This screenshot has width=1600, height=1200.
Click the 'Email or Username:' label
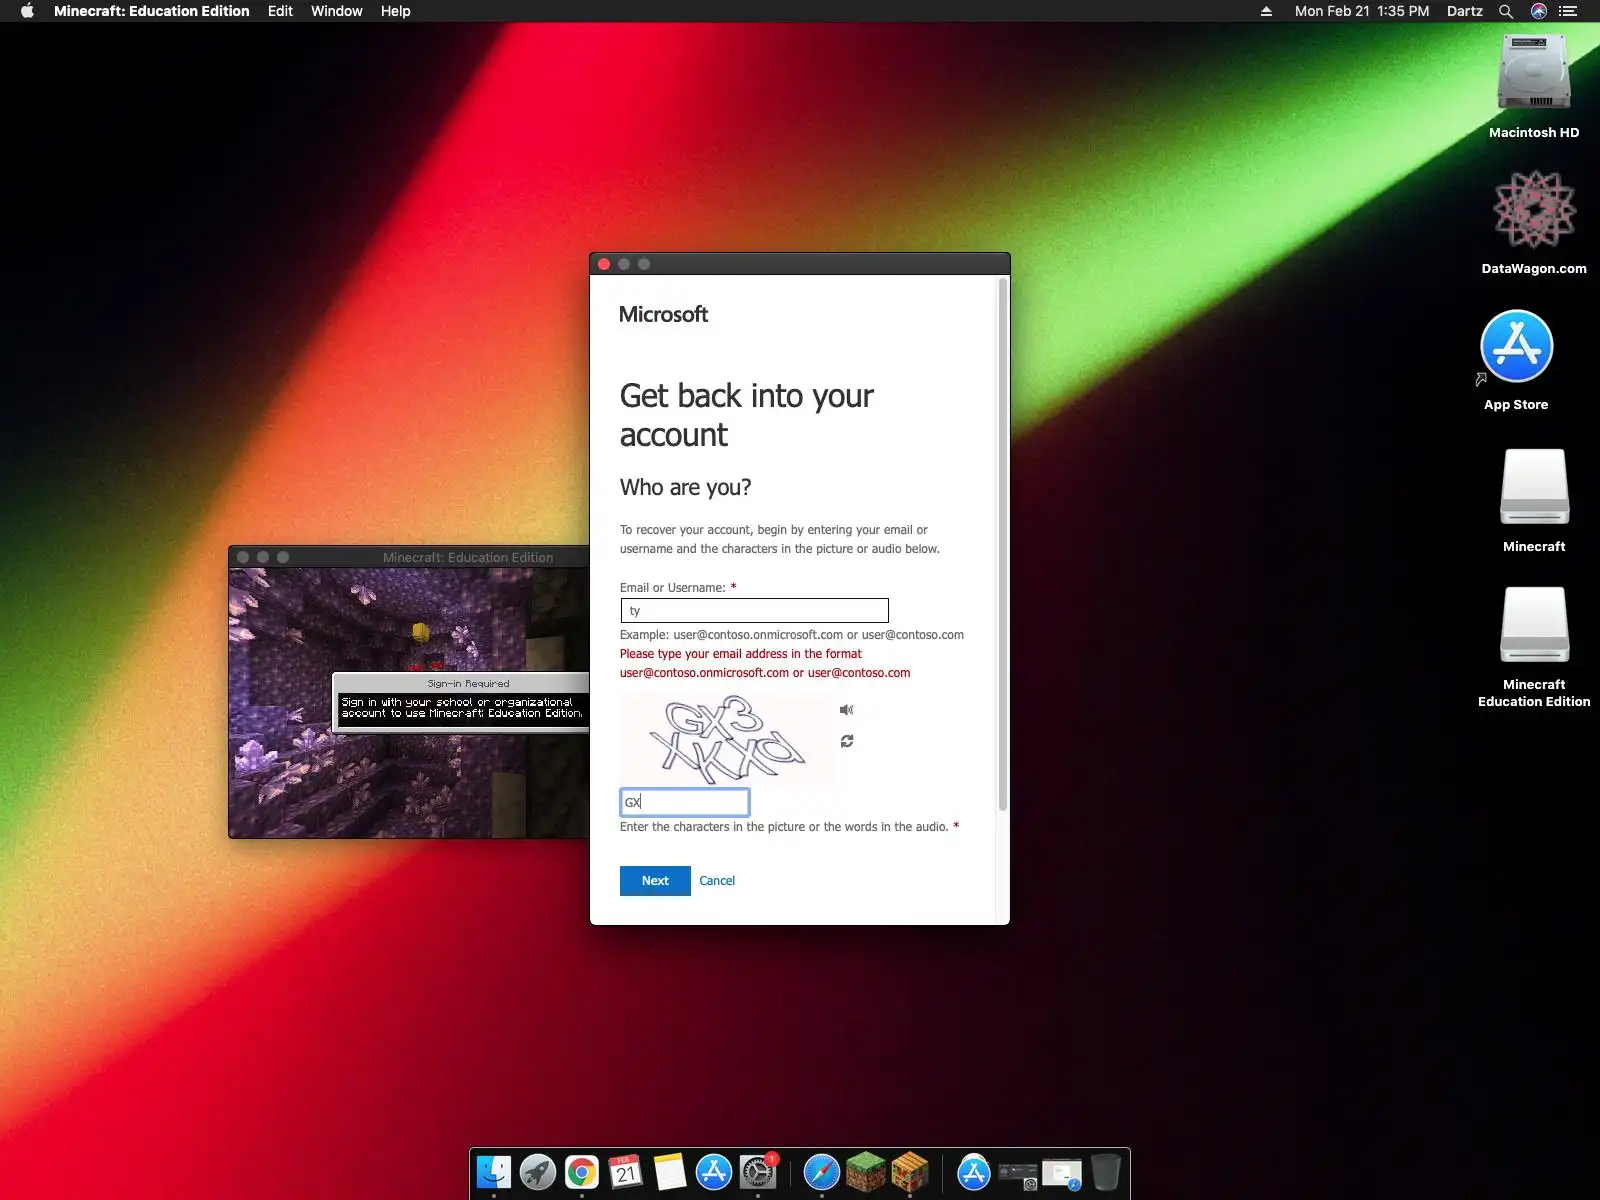[x=673, y=588]
